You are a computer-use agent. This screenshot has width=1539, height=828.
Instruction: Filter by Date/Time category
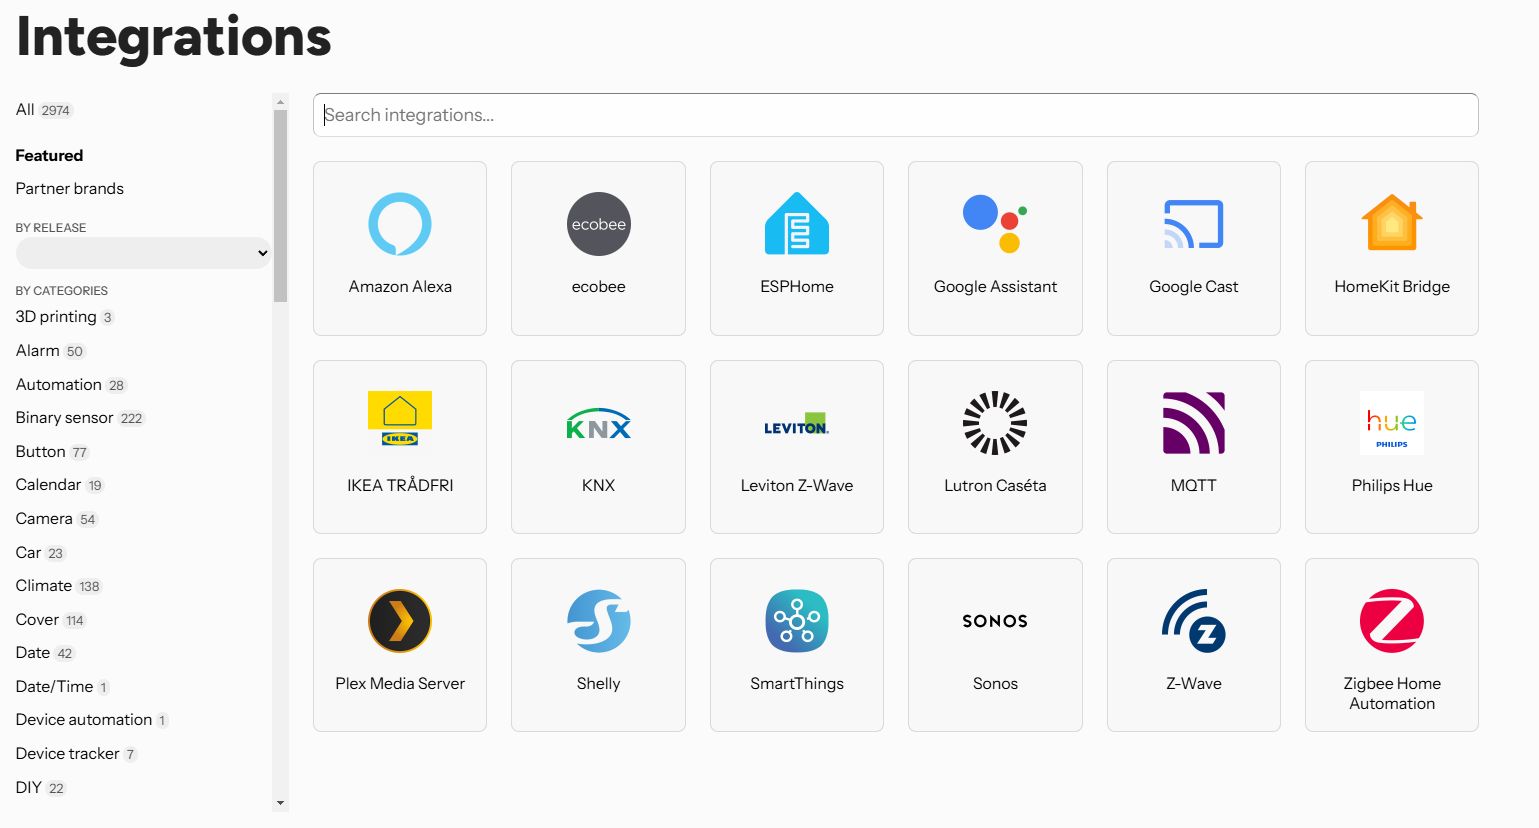click(63, 687)
